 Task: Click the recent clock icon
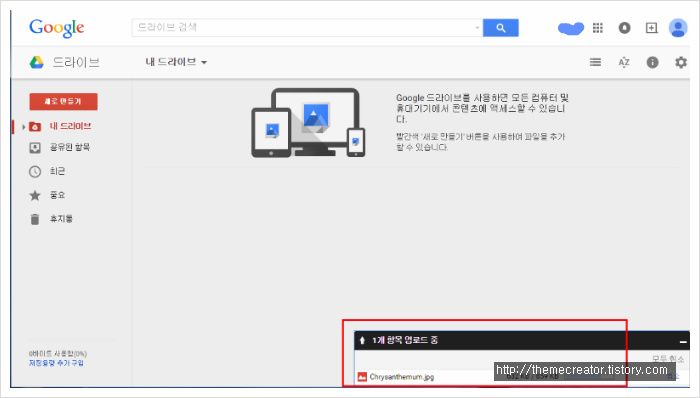click(35, 171)
